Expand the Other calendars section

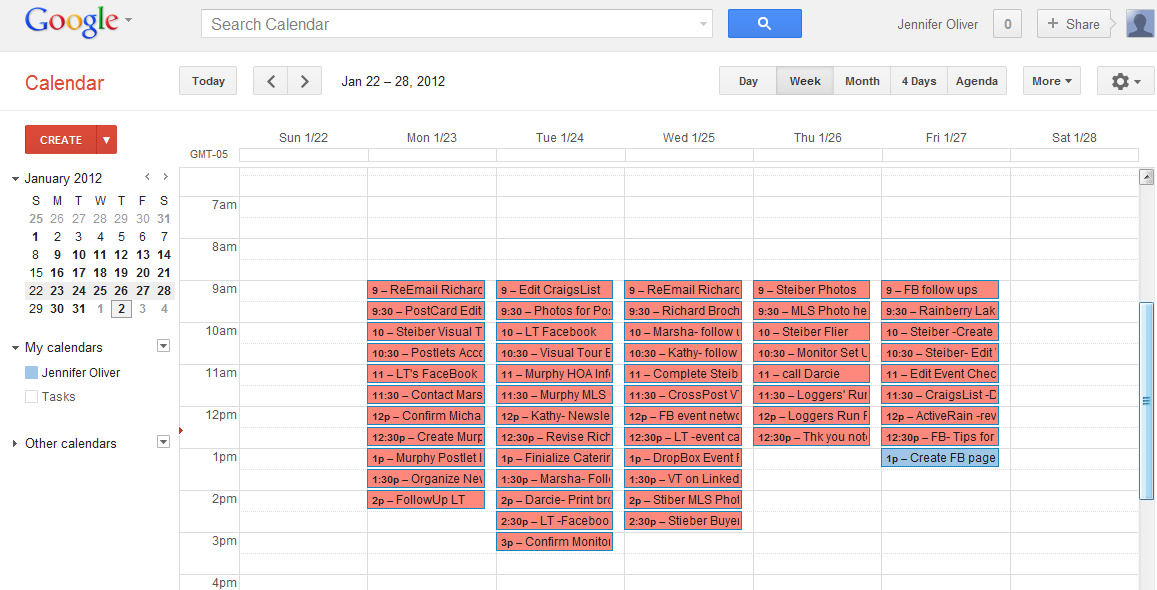(15, 443)
